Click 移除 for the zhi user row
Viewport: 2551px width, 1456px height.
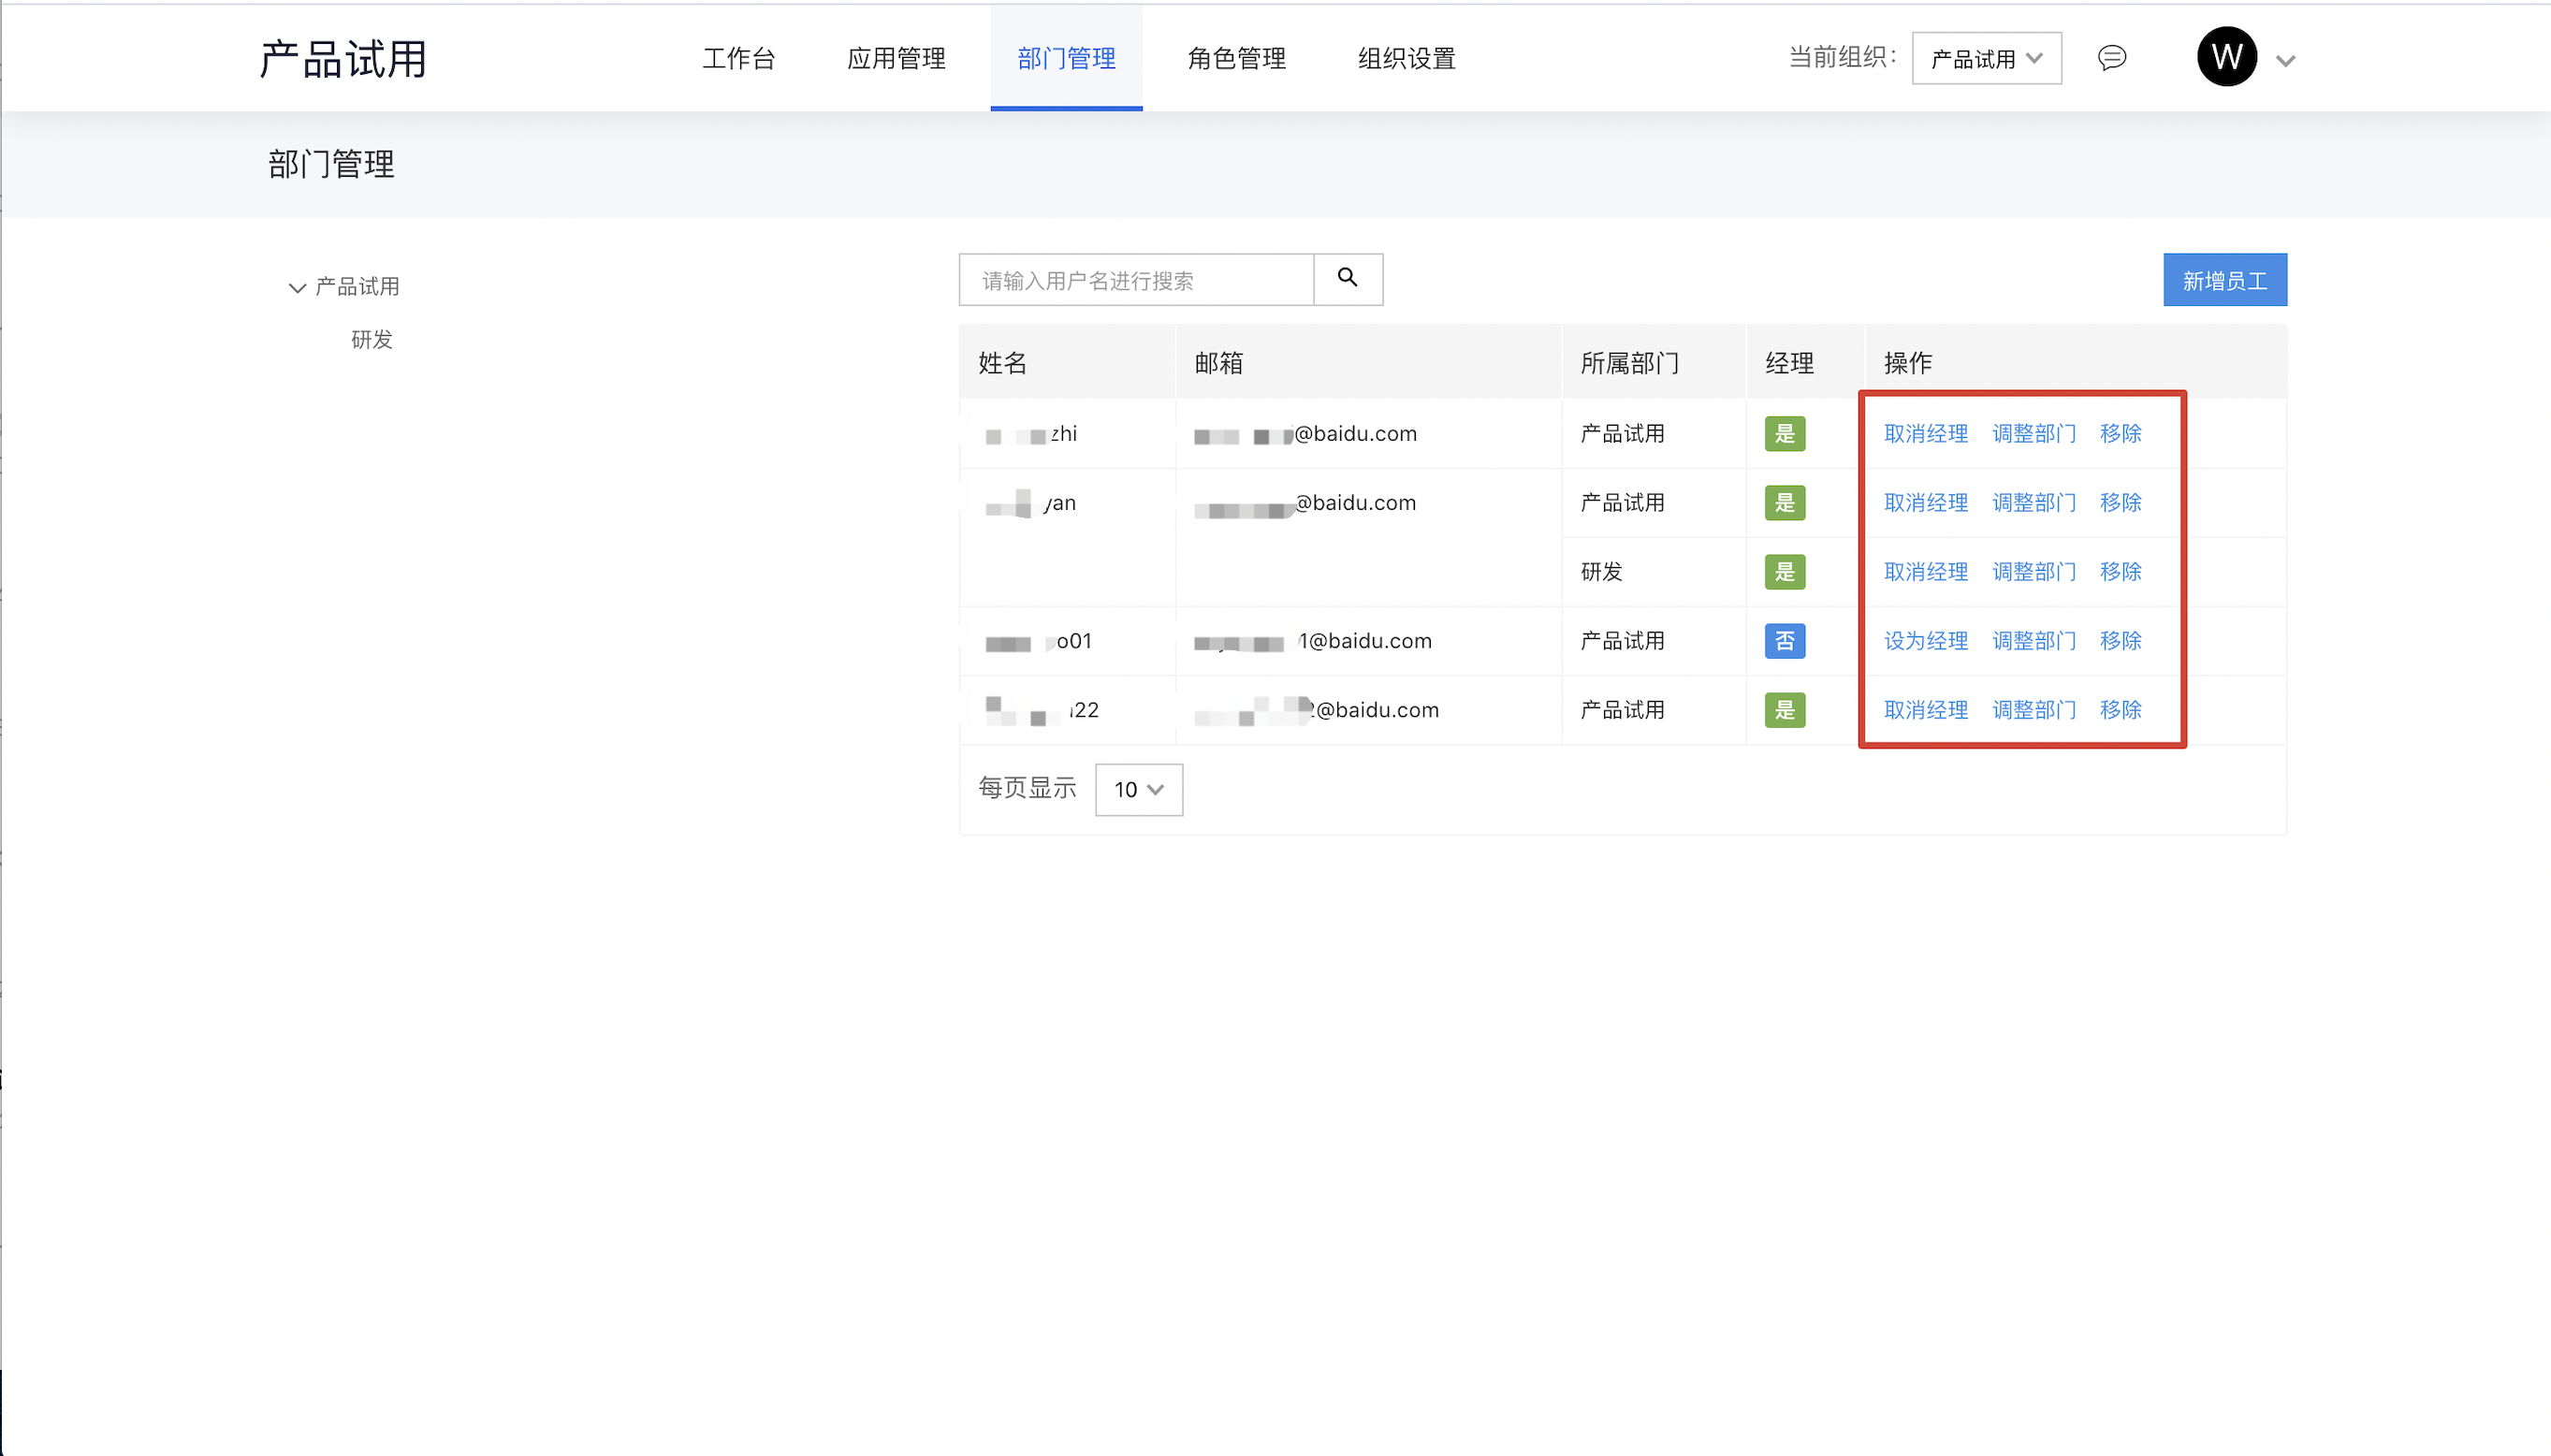[2120, 434]
